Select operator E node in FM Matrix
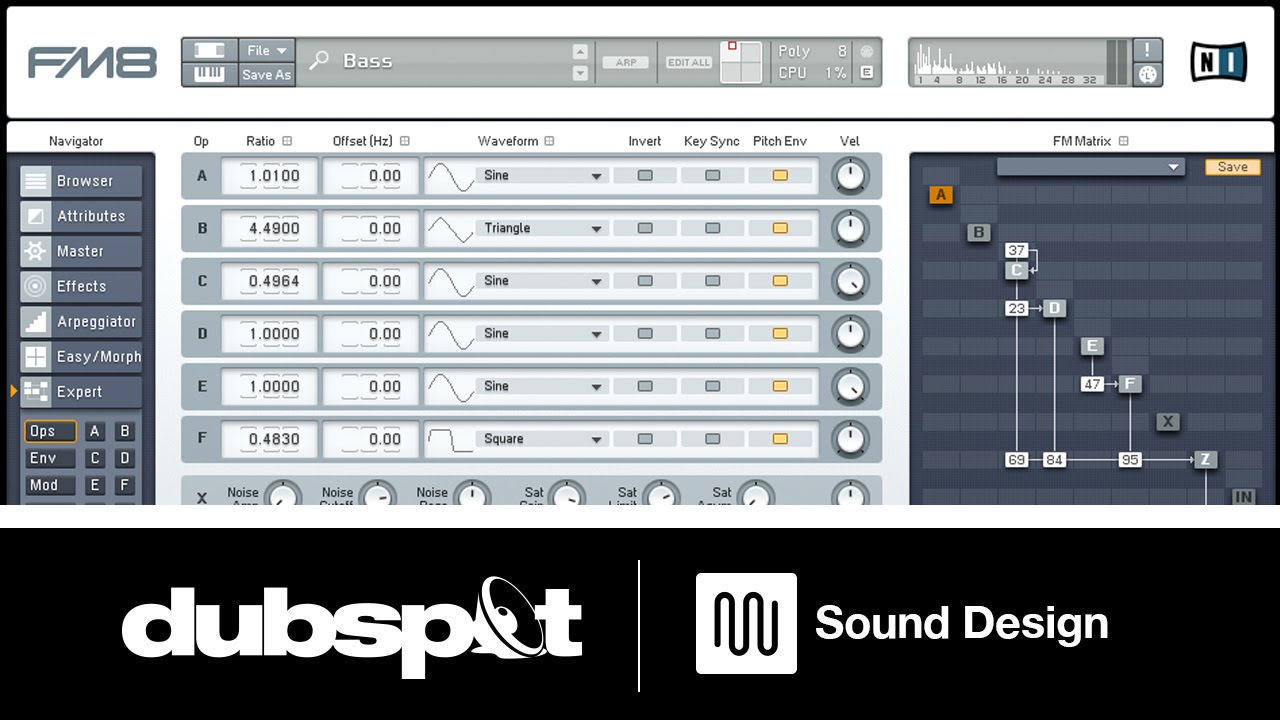The height and width of the screenshot is (720, 1280). (x=1092, y=346)
